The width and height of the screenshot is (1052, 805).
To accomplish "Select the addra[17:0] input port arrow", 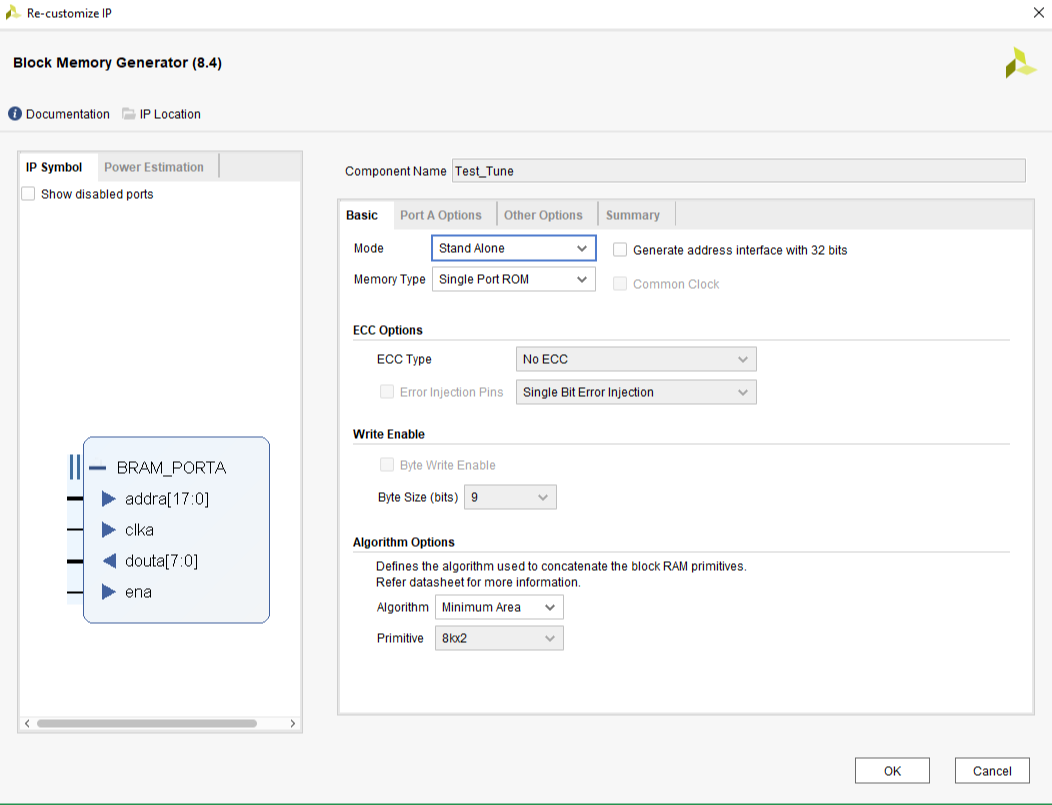I will pyautogui.click(x=110, y=499).
